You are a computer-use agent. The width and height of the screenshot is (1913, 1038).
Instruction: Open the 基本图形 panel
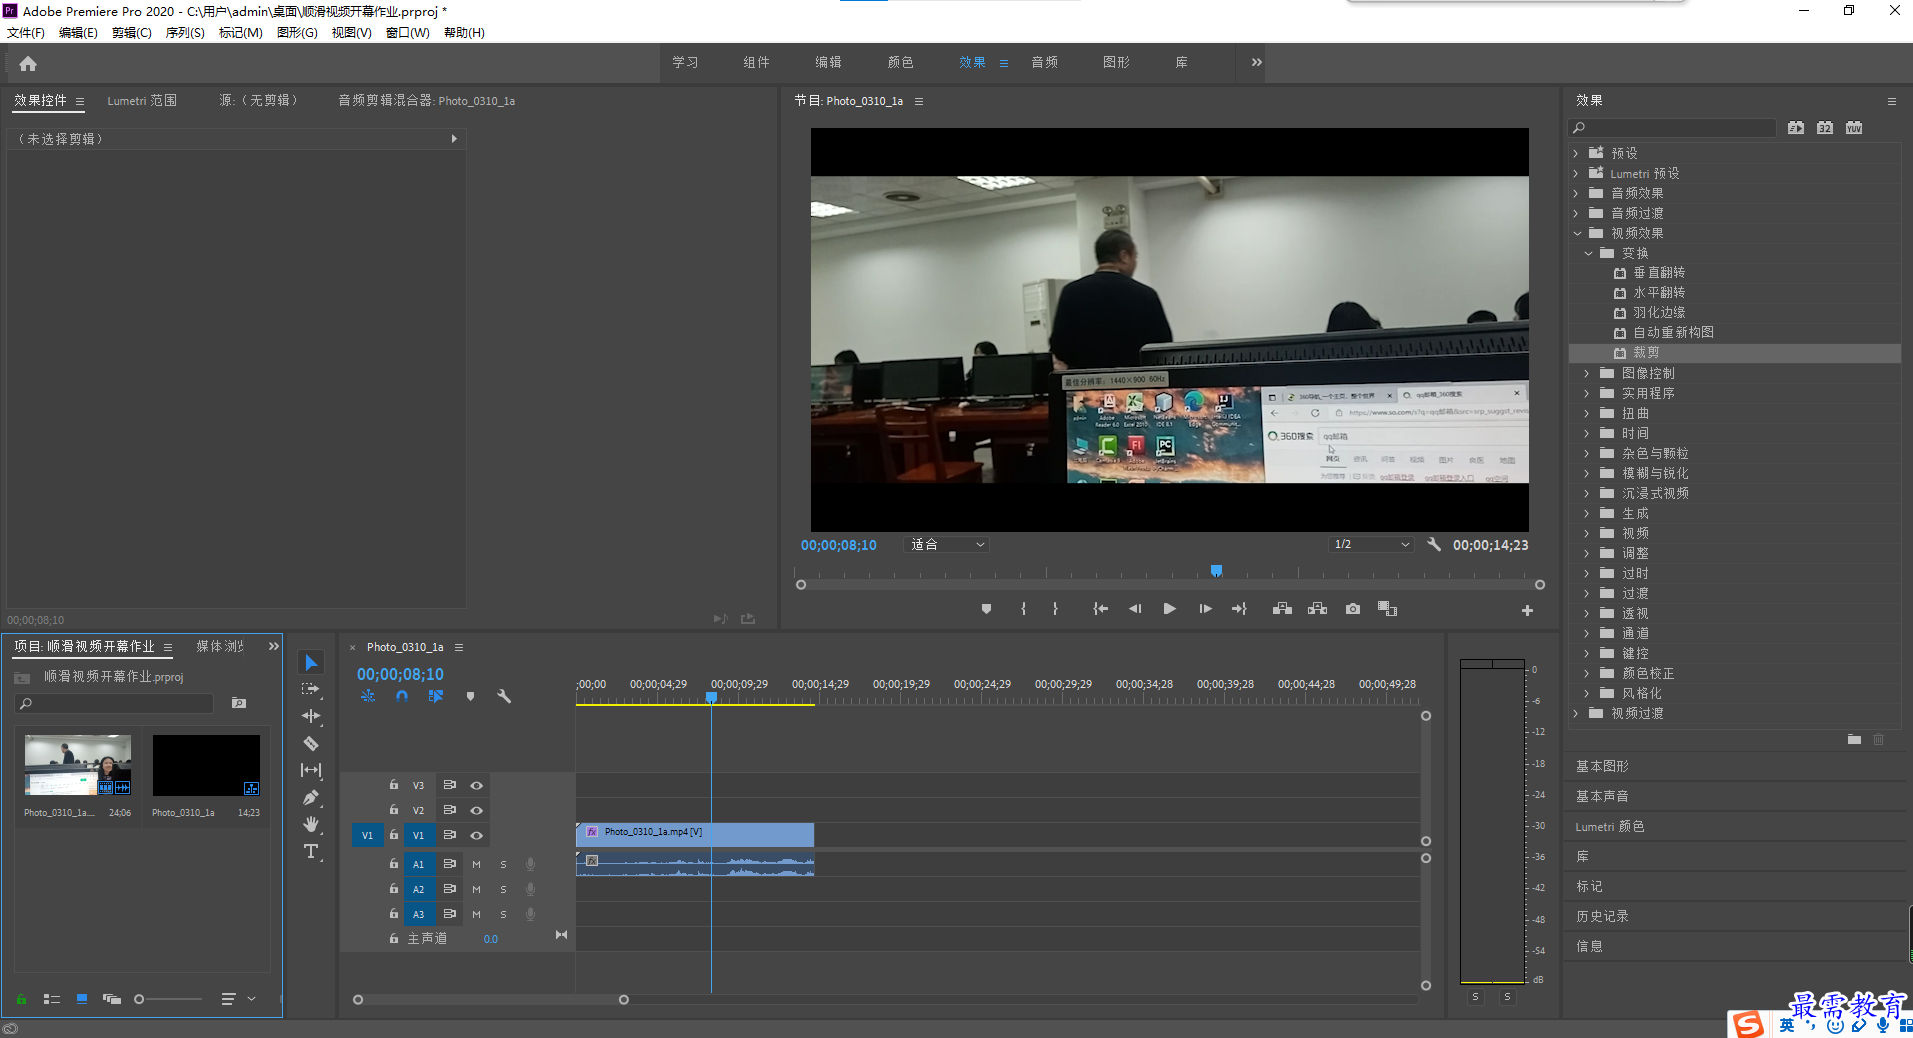click(x=1602, y=766)
